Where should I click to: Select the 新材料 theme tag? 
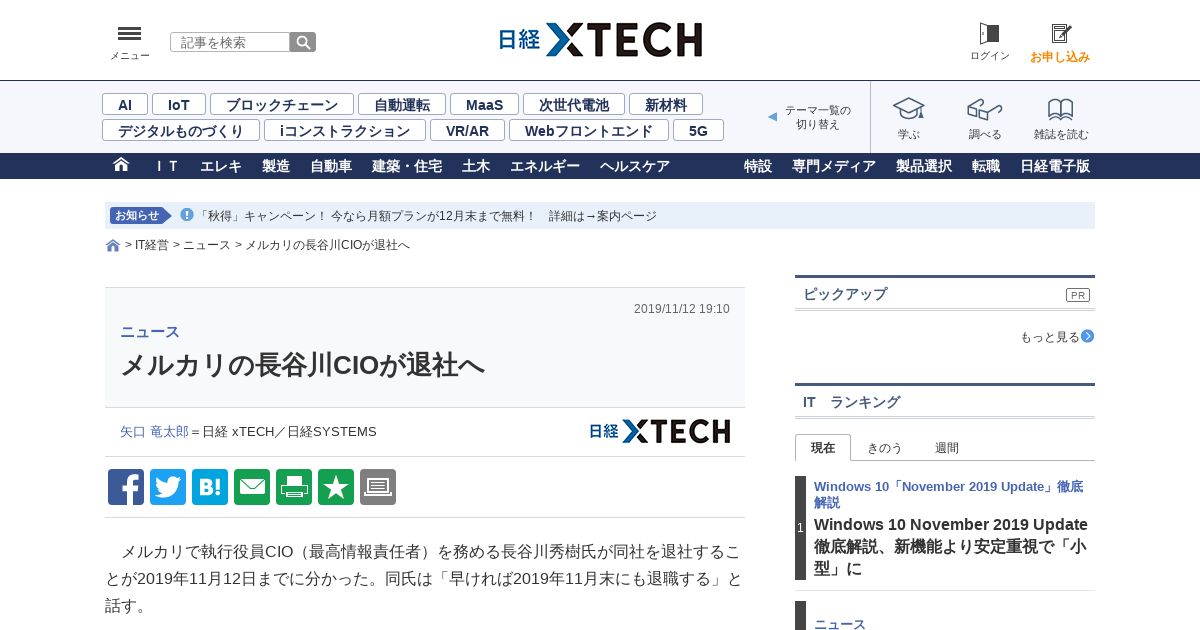666,104
